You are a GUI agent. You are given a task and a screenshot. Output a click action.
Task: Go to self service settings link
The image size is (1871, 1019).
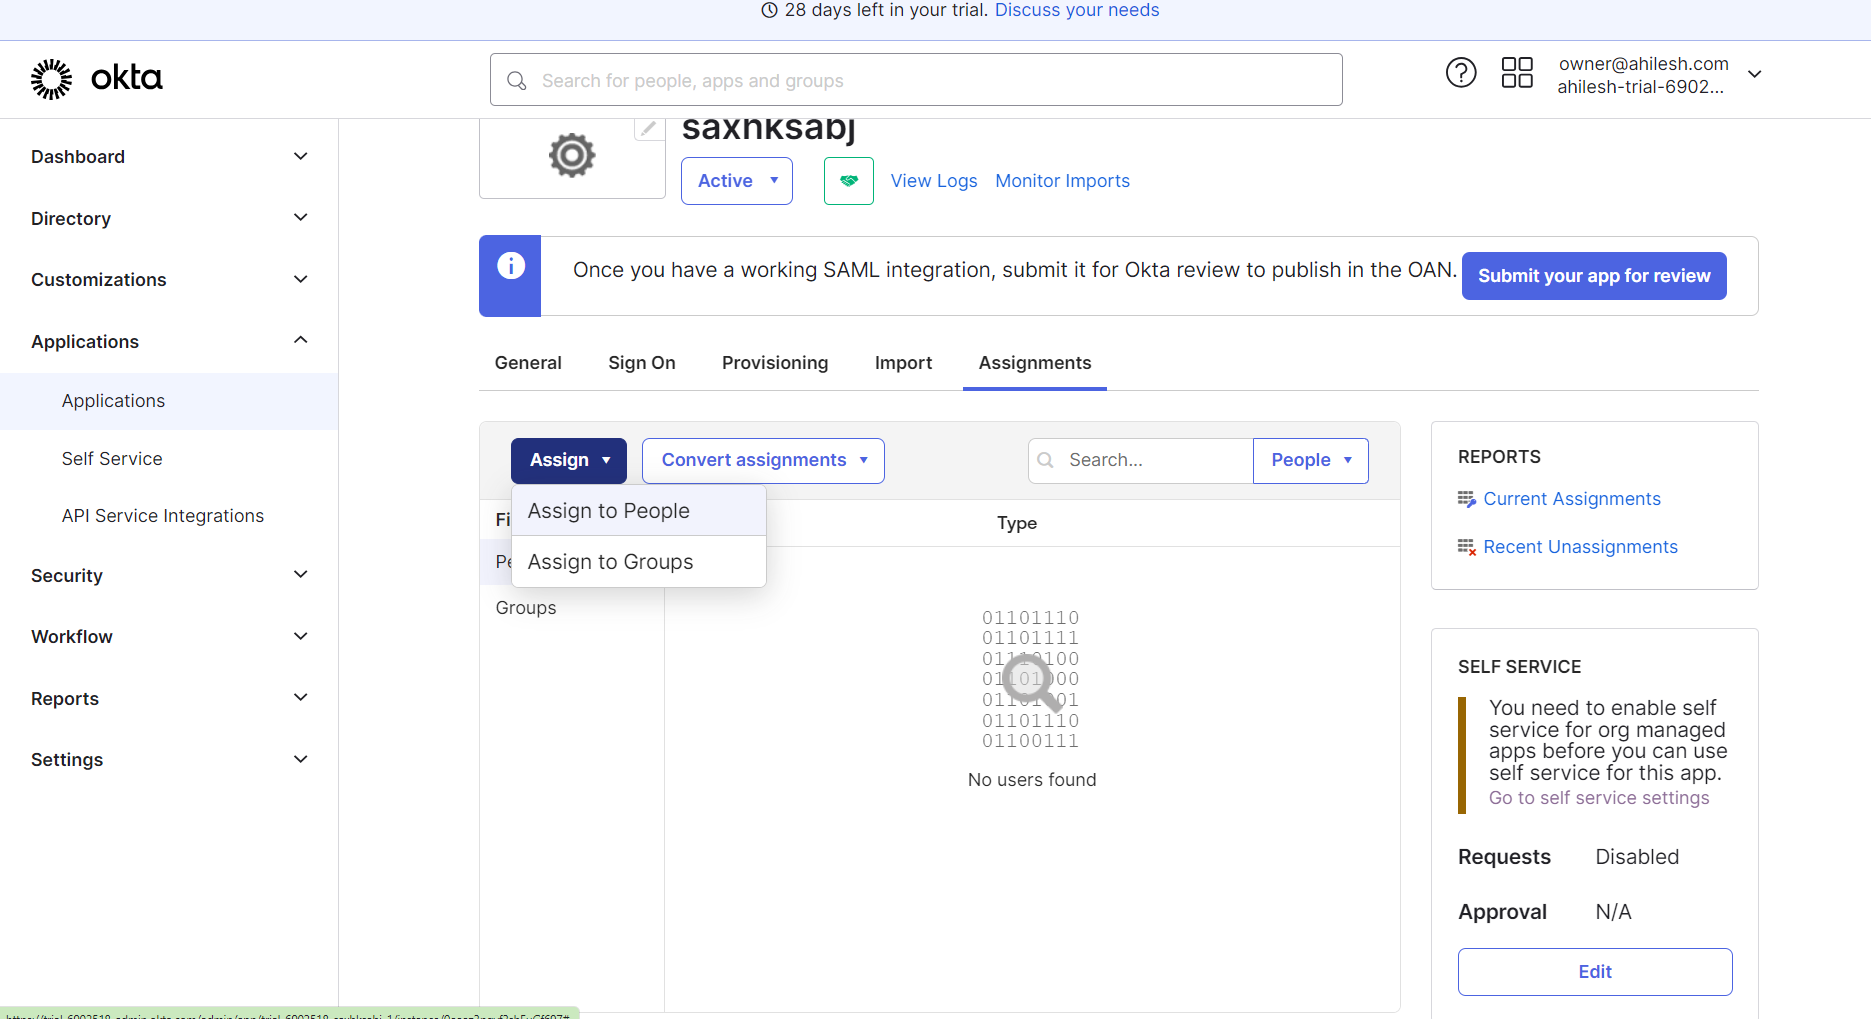tap(1599, 798)
